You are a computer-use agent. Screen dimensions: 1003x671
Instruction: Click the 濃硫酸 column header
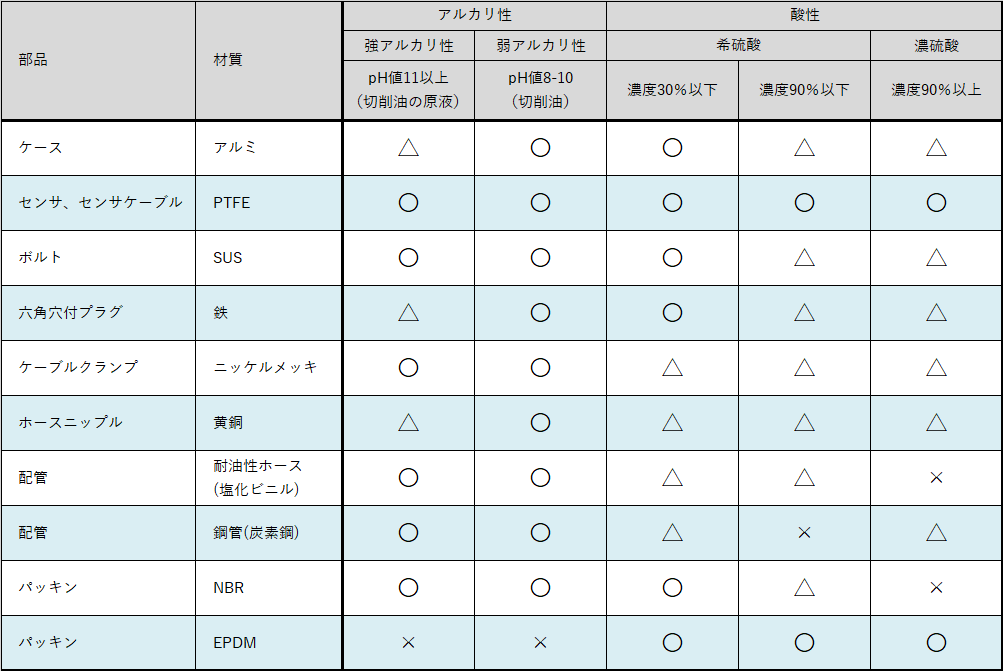tap(936, 45)
